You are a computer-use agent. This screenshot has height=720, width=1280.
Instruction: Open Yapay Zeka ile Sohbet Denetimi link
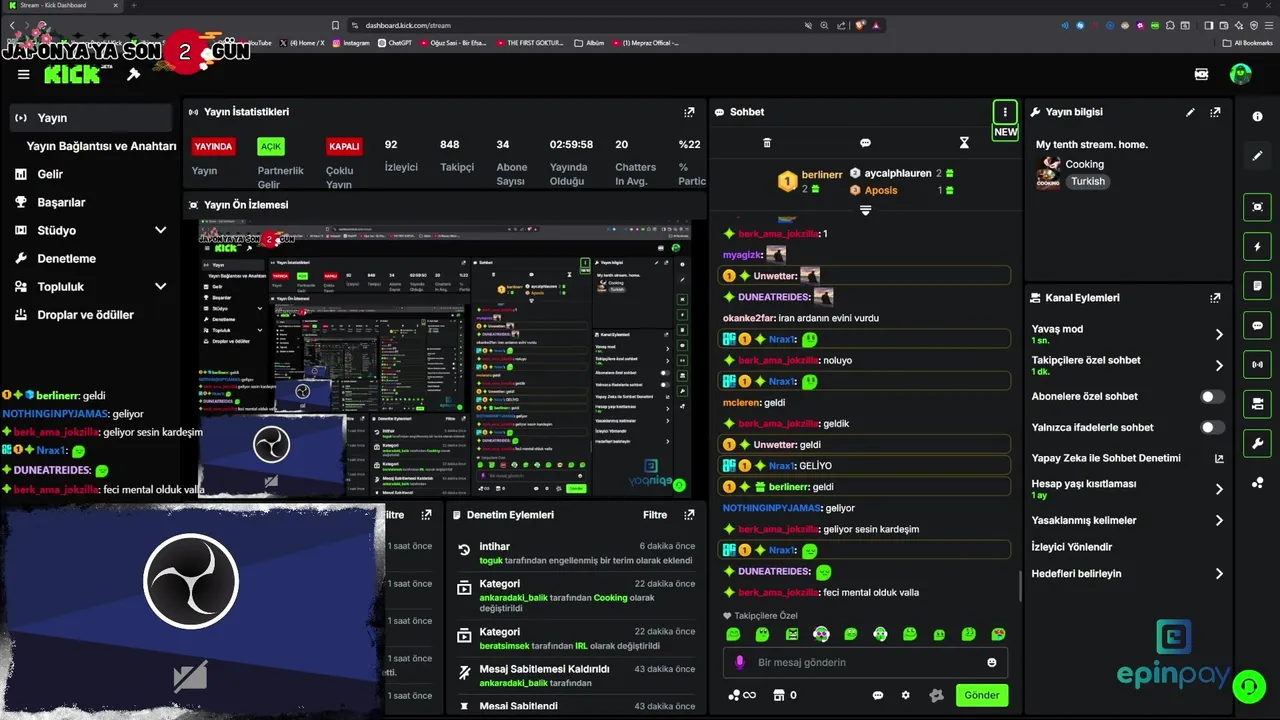(1128, 458)
